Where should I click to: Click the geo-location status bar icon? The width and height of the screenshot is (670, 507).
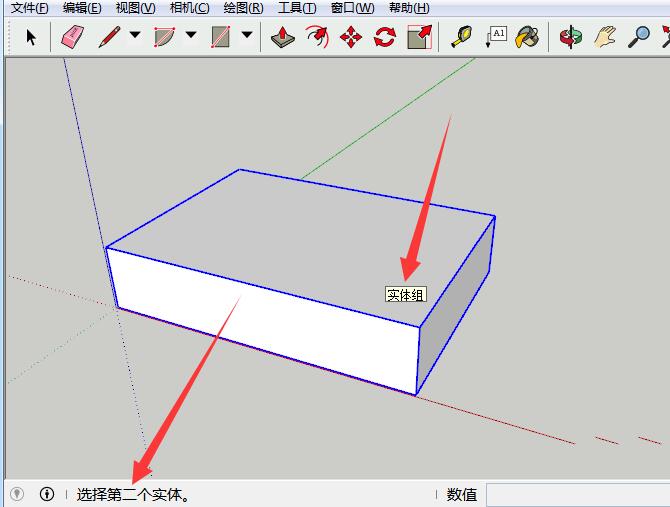tap(17, 494)
